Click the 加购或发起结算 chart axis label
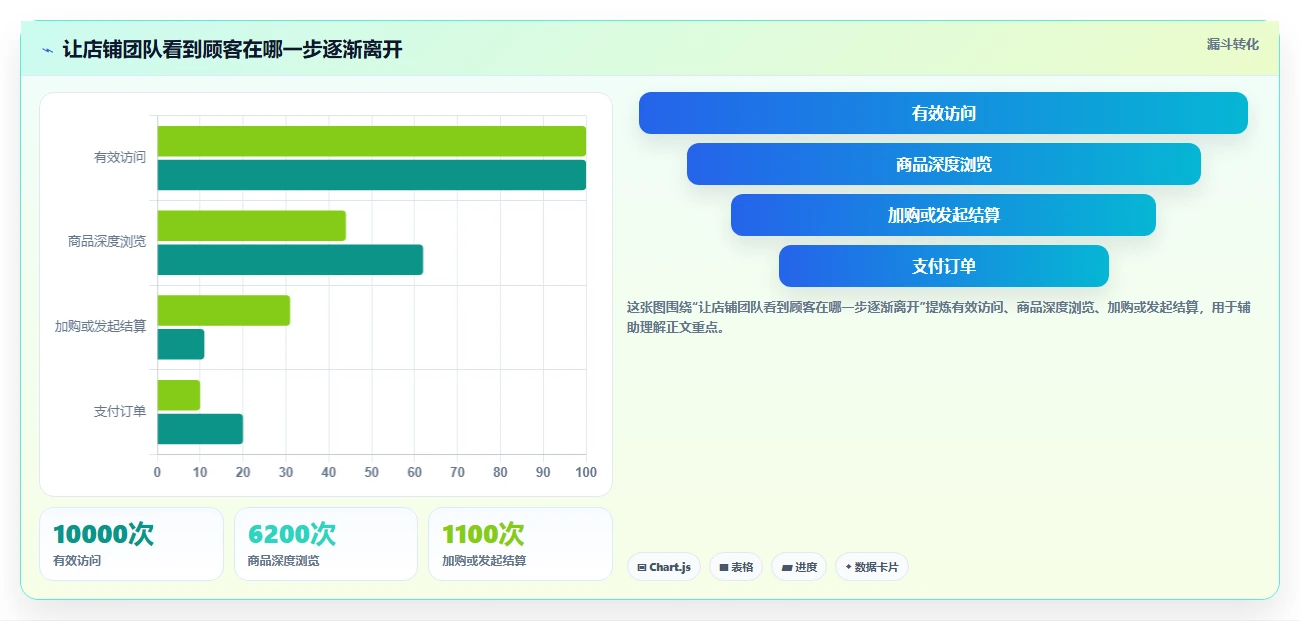Screen dimensions: 1300x621 pos(100,326)
